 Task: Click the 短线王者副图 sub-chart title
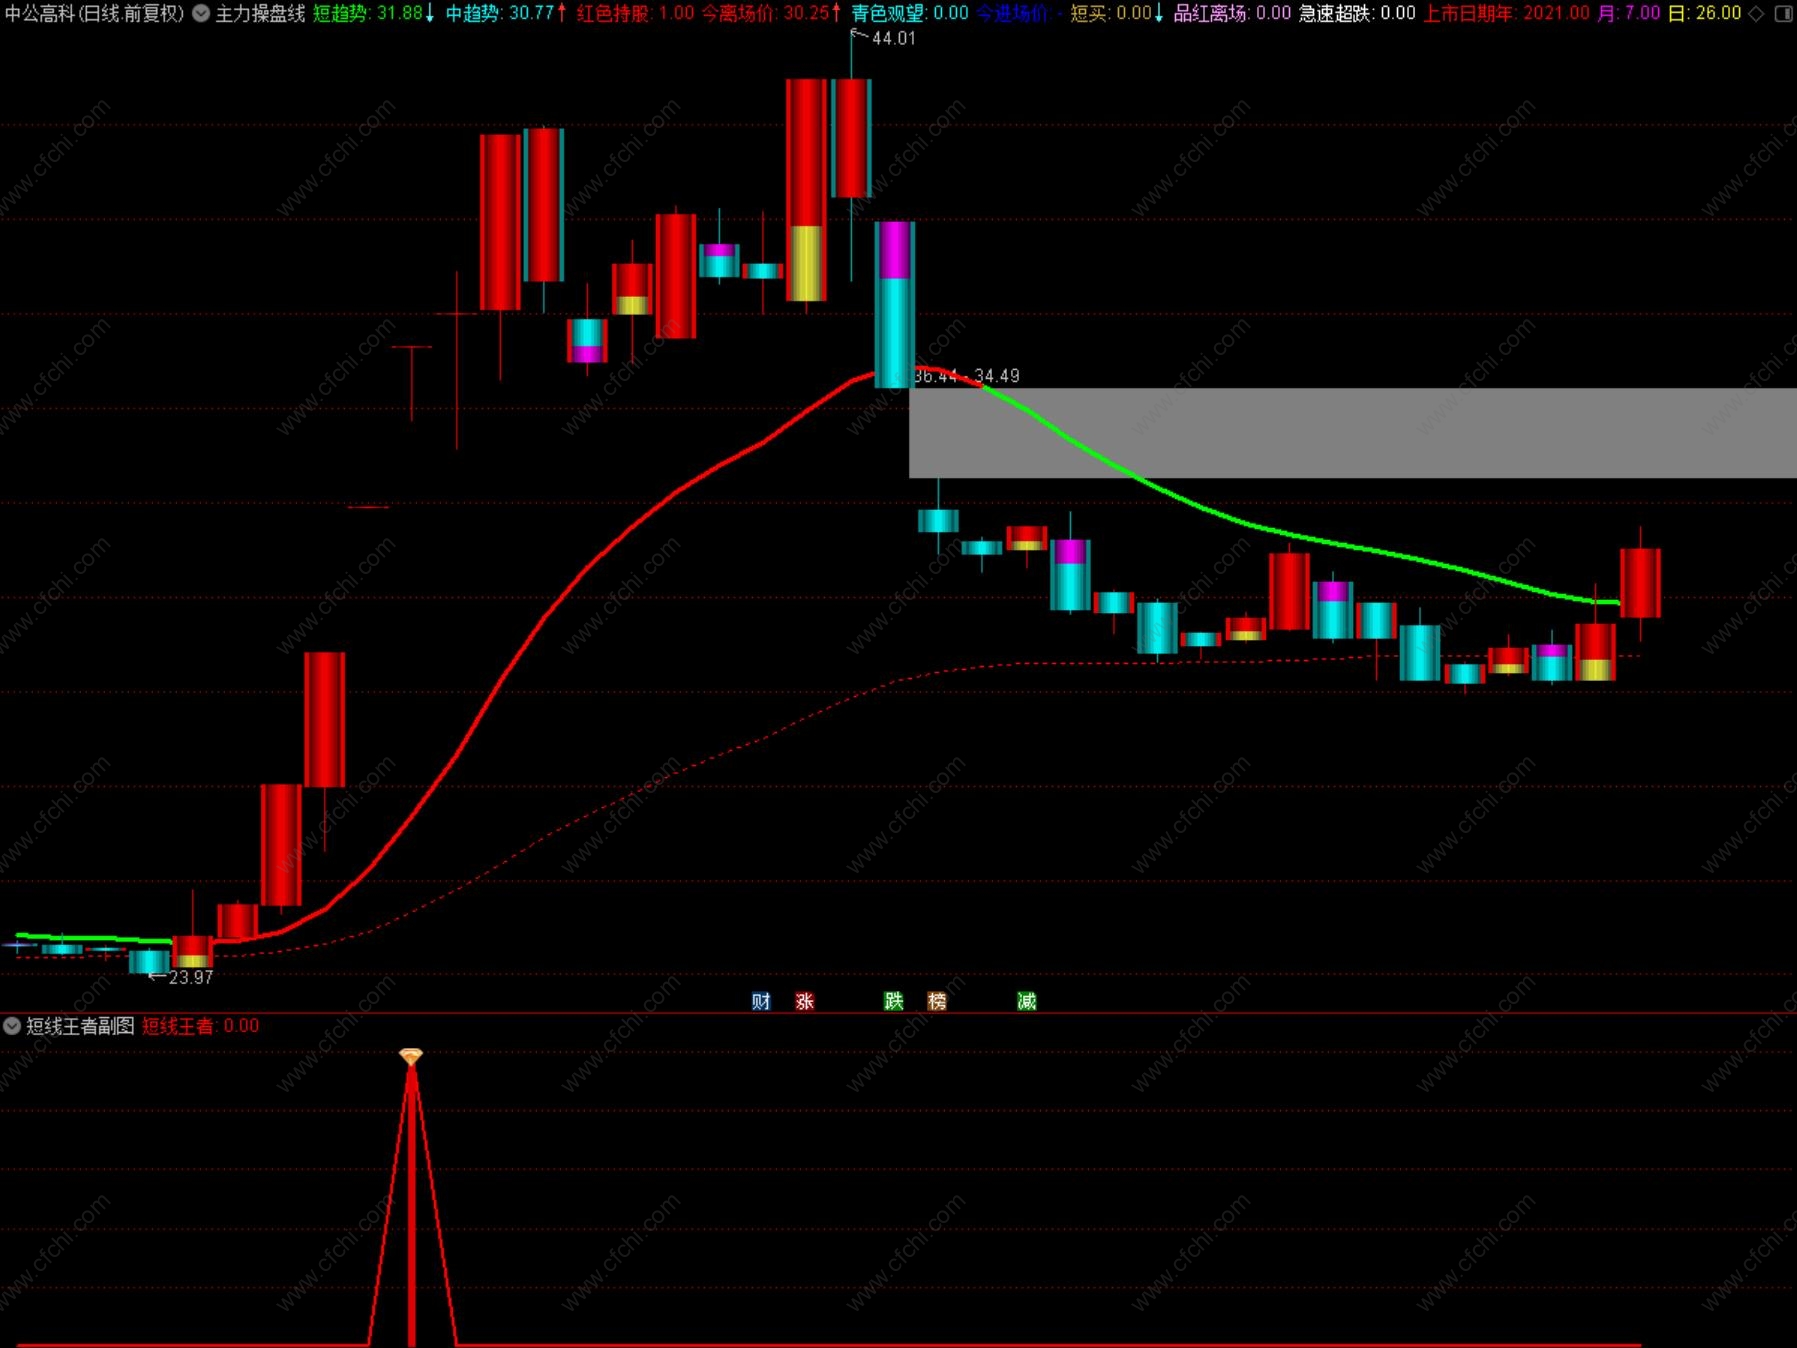click(x=80, y=1026)
